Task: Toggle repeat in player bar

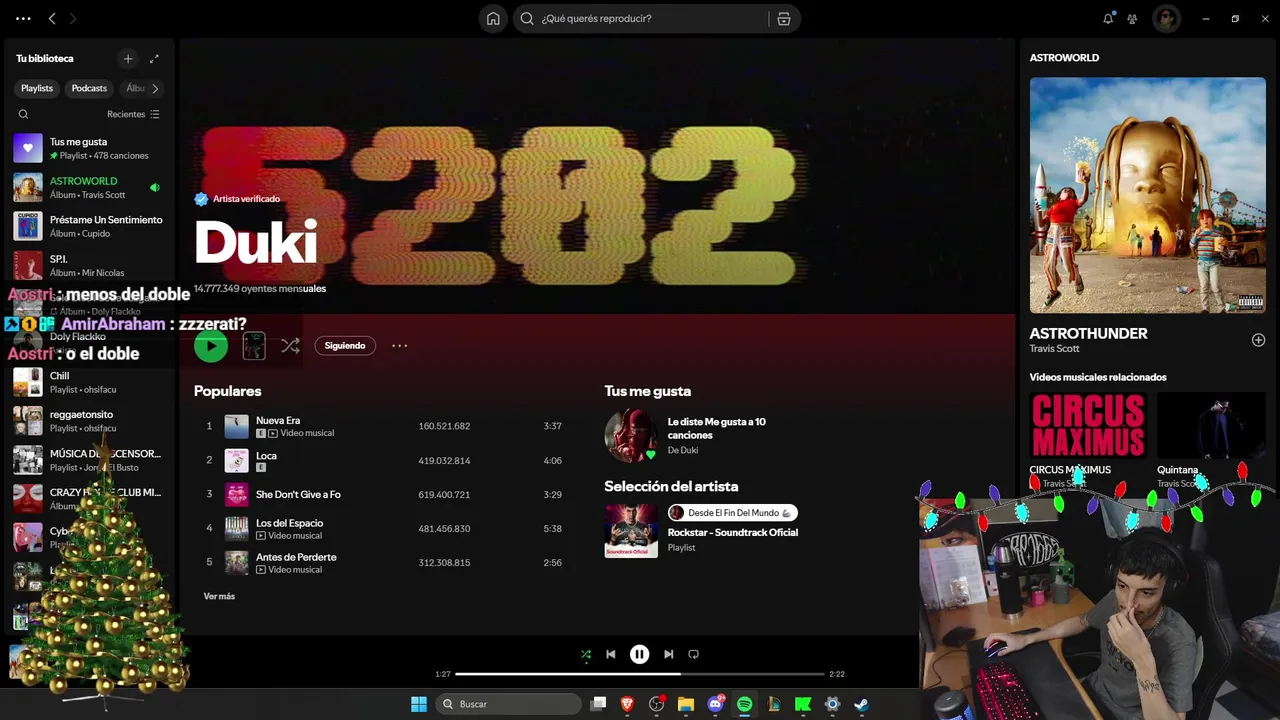Action: click(693, 654)
